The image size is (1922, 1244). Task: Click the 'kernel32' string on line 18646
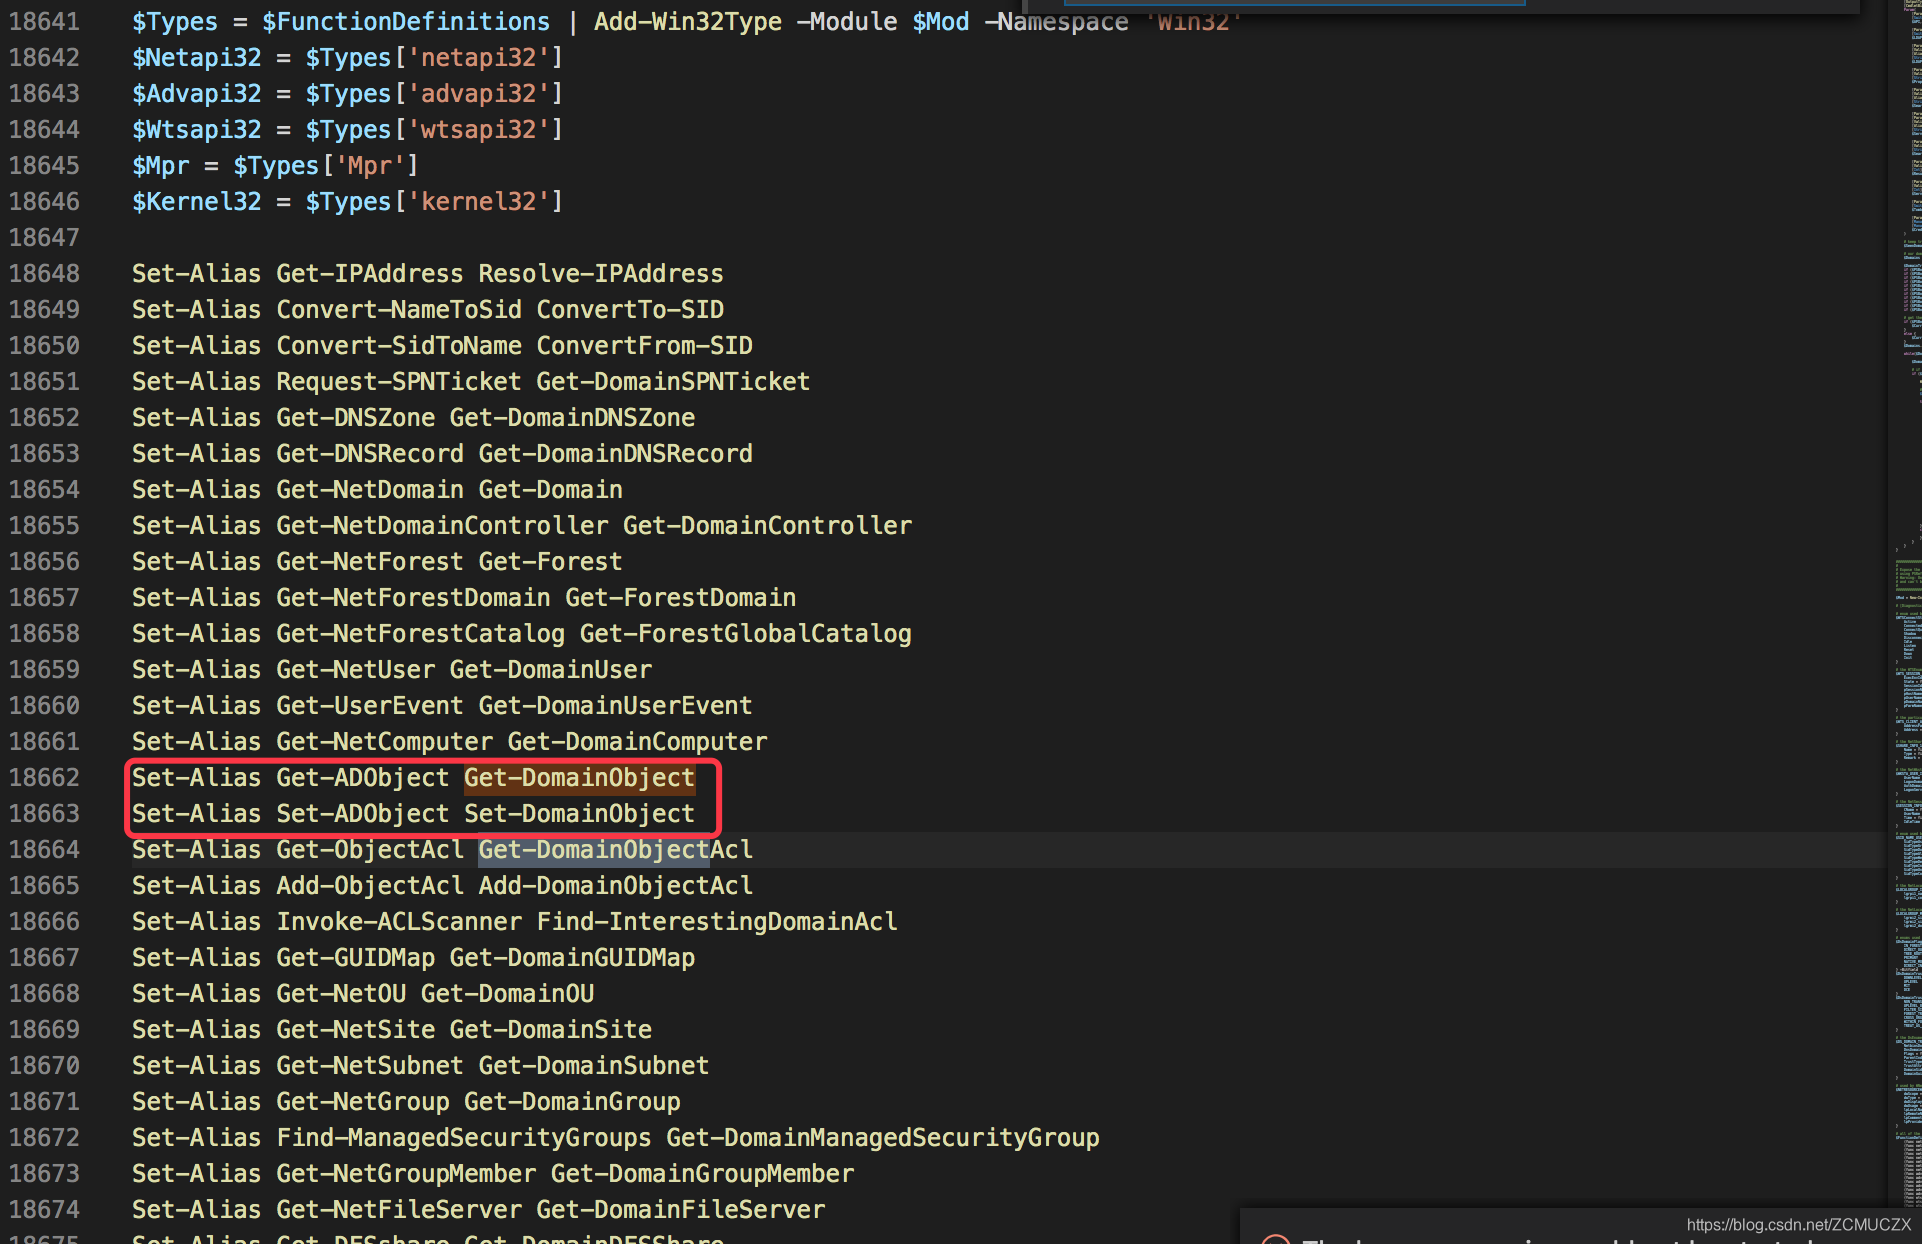click(478, 201)
